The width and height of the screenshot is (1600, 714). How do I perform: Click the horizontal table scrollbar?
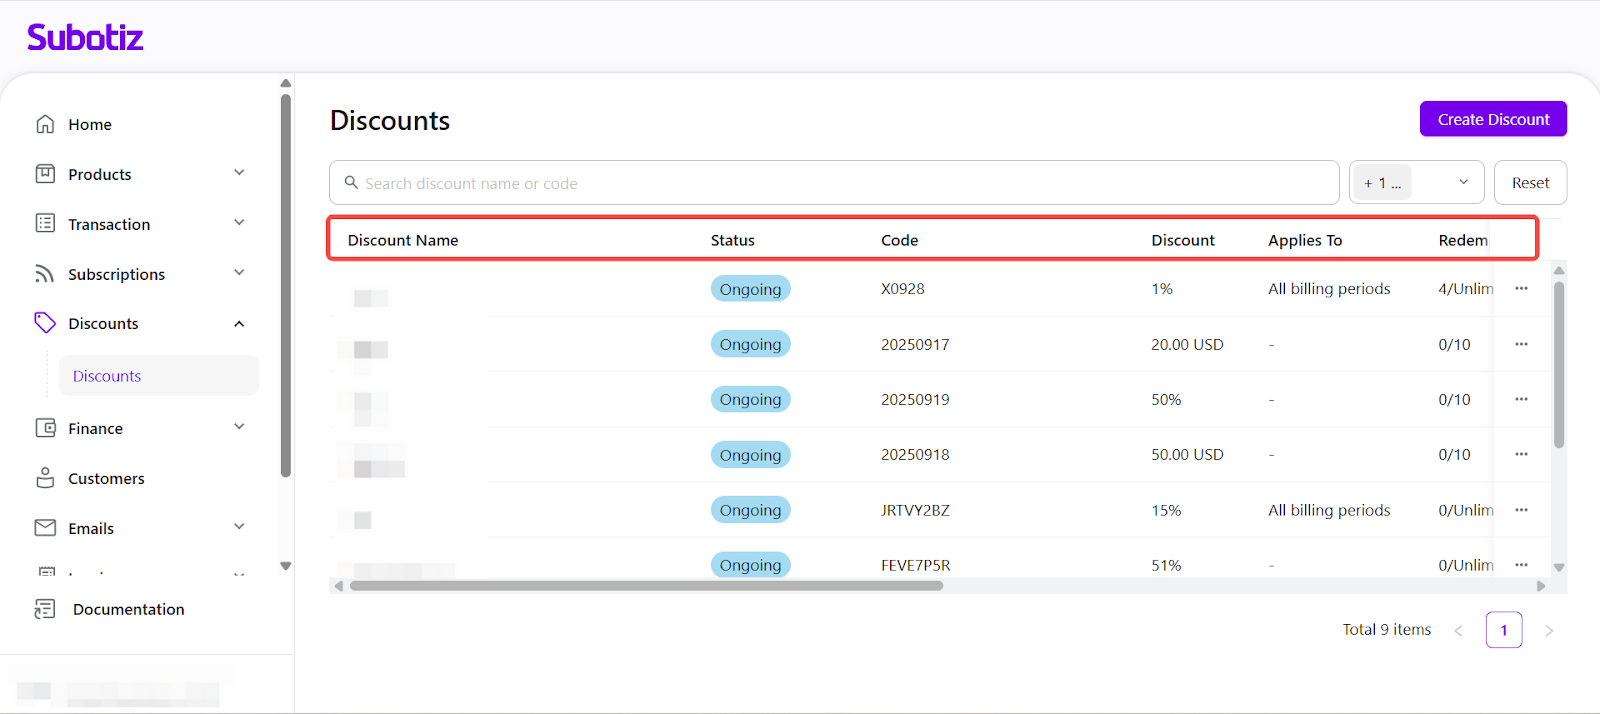(x=646, y=586)
